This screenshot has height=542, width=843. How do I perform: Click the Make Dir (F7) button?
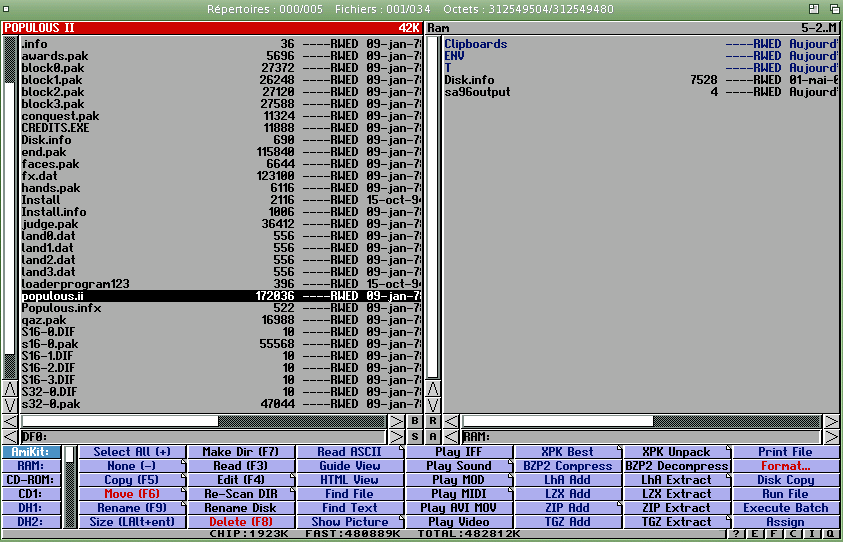click(x=241, y=452)
